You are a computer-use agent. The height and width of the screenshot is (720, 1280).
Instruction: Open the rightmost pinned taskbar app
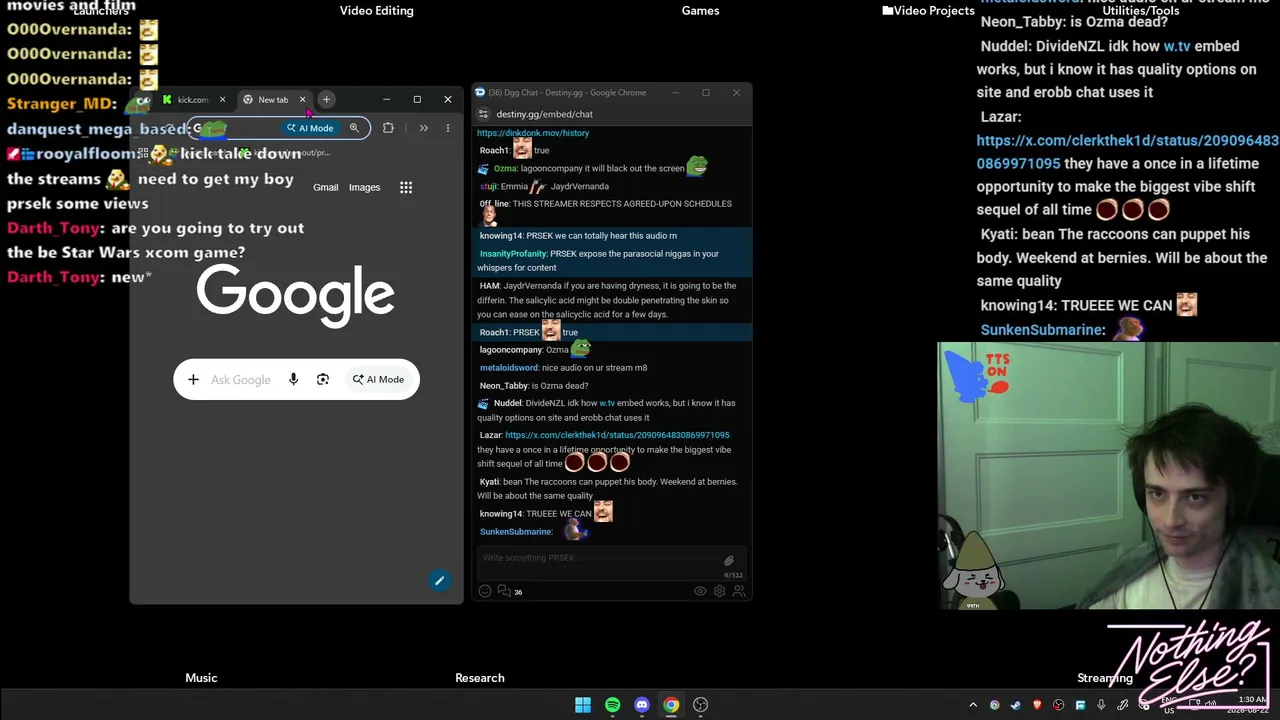pyautogui.click(x=701, y=705)
